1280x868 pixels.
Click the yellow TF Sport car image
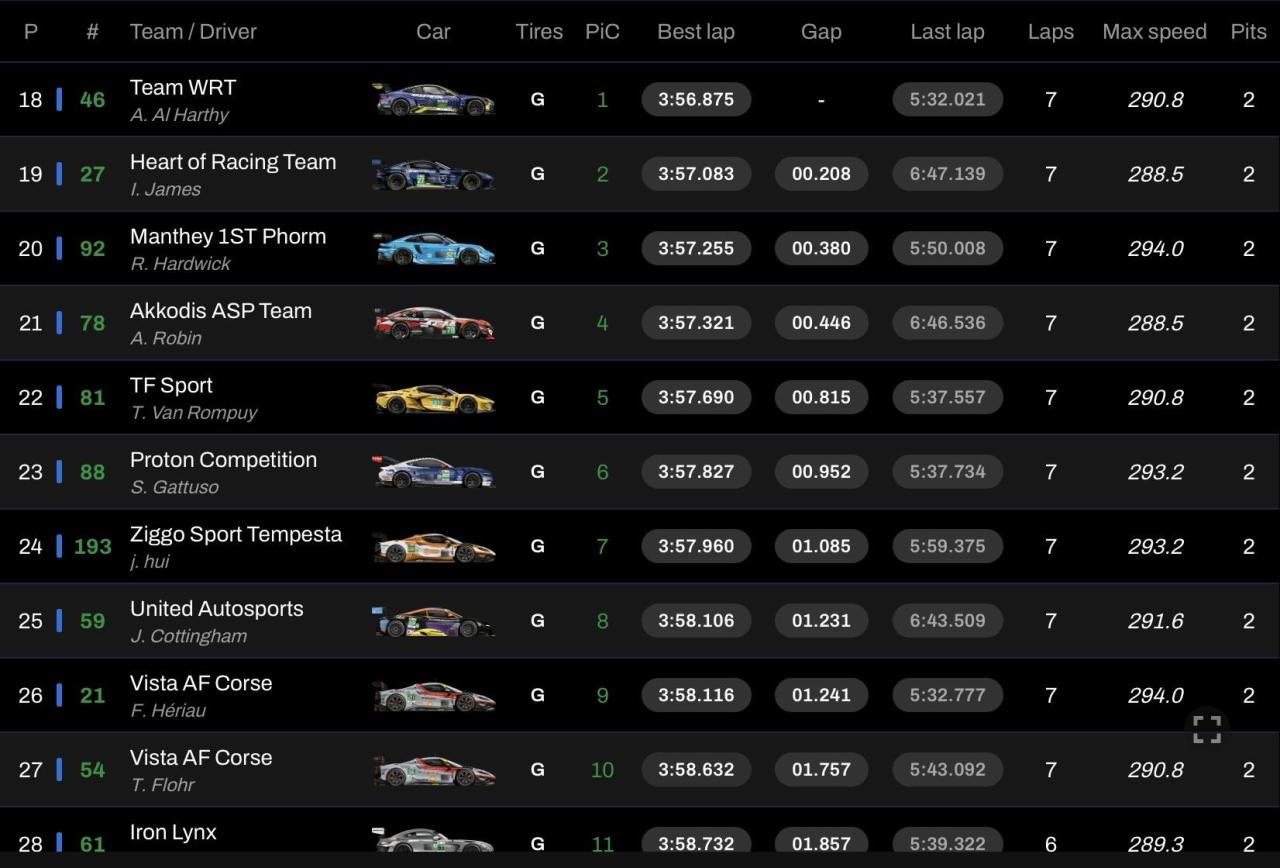tap(433, 398)
